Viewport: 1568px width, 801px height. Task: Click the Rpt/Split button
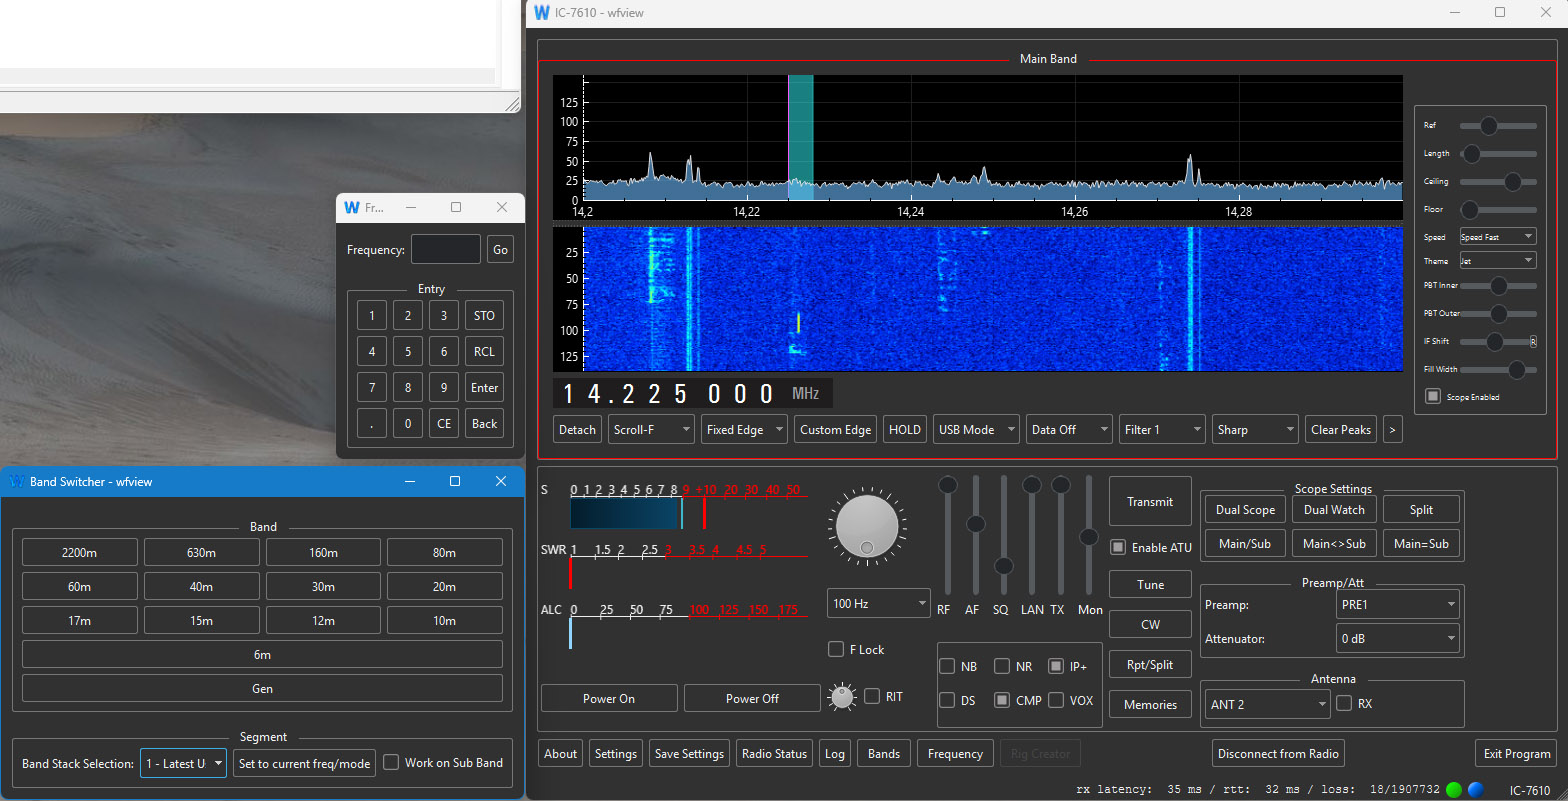click(1150, 664)
